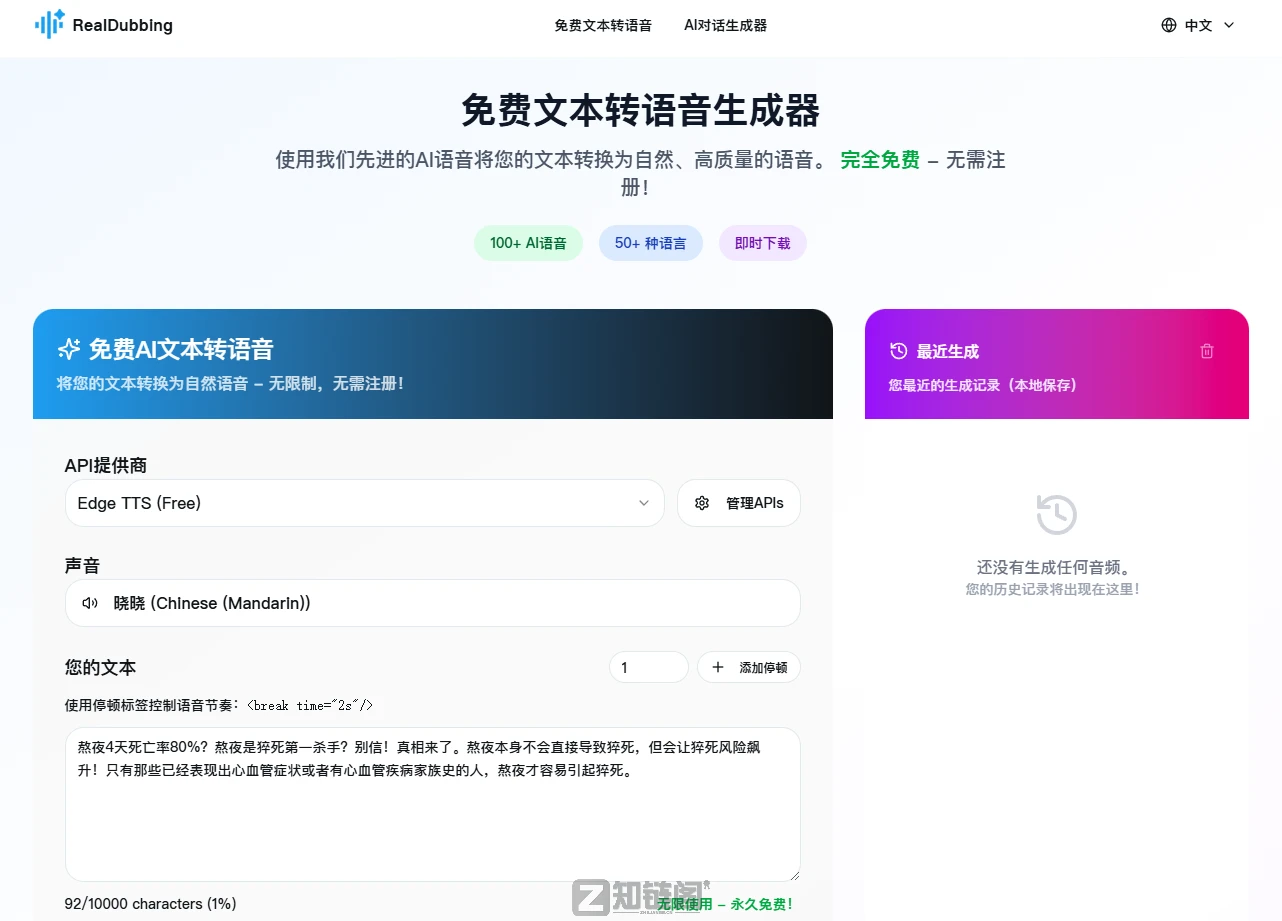Select the 即时下载 badge
The height and width of the screenshot is (921, 1282).
point(762,242)
